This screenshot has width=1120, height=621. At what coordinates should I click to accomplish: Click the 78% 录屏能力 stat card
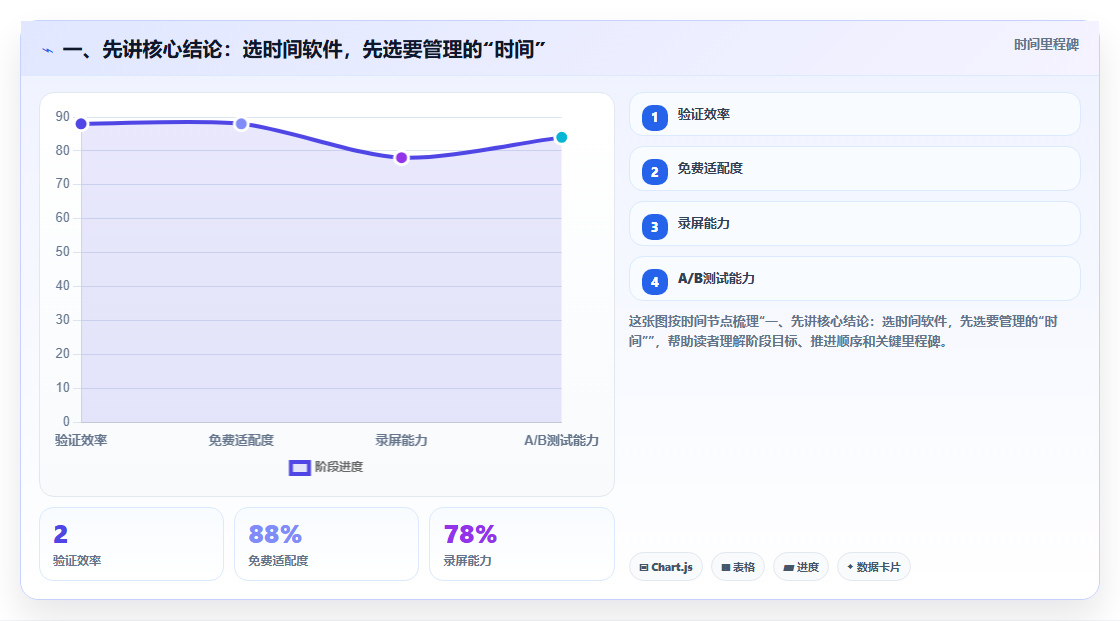(x=521, y=544)
